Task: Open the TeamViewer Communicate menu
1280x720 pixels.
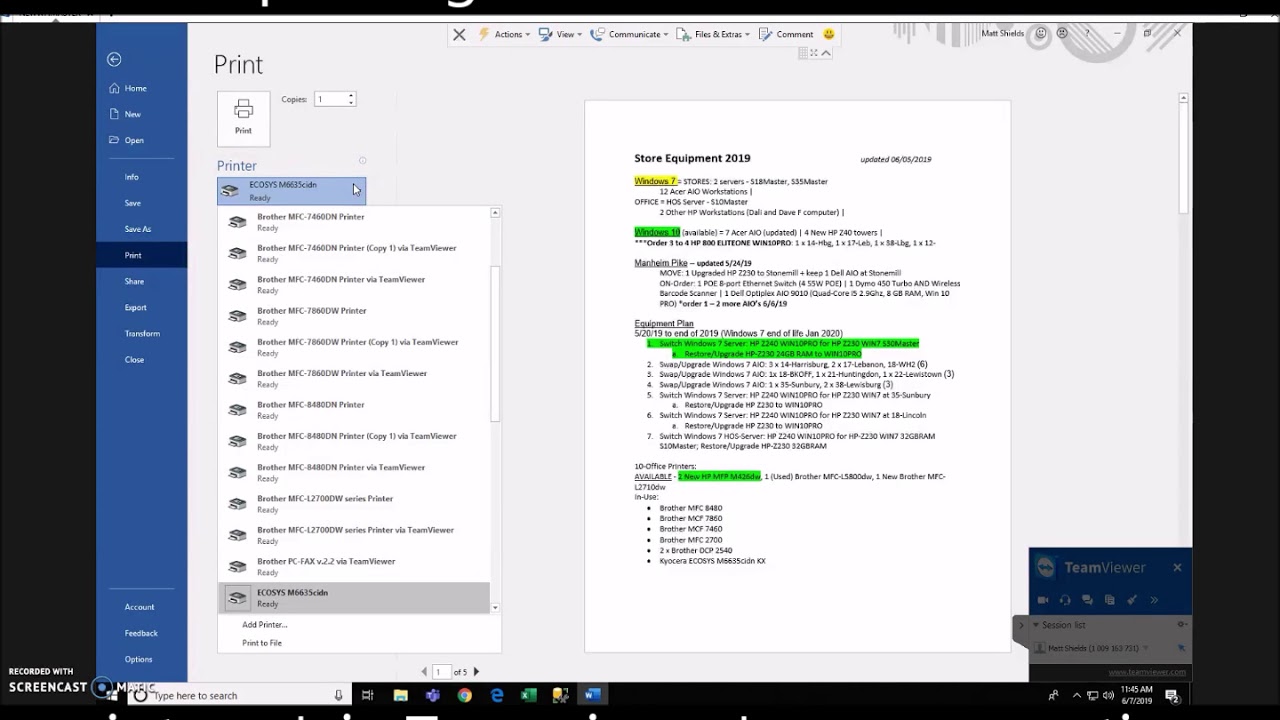Action: [x=629, y=34]
